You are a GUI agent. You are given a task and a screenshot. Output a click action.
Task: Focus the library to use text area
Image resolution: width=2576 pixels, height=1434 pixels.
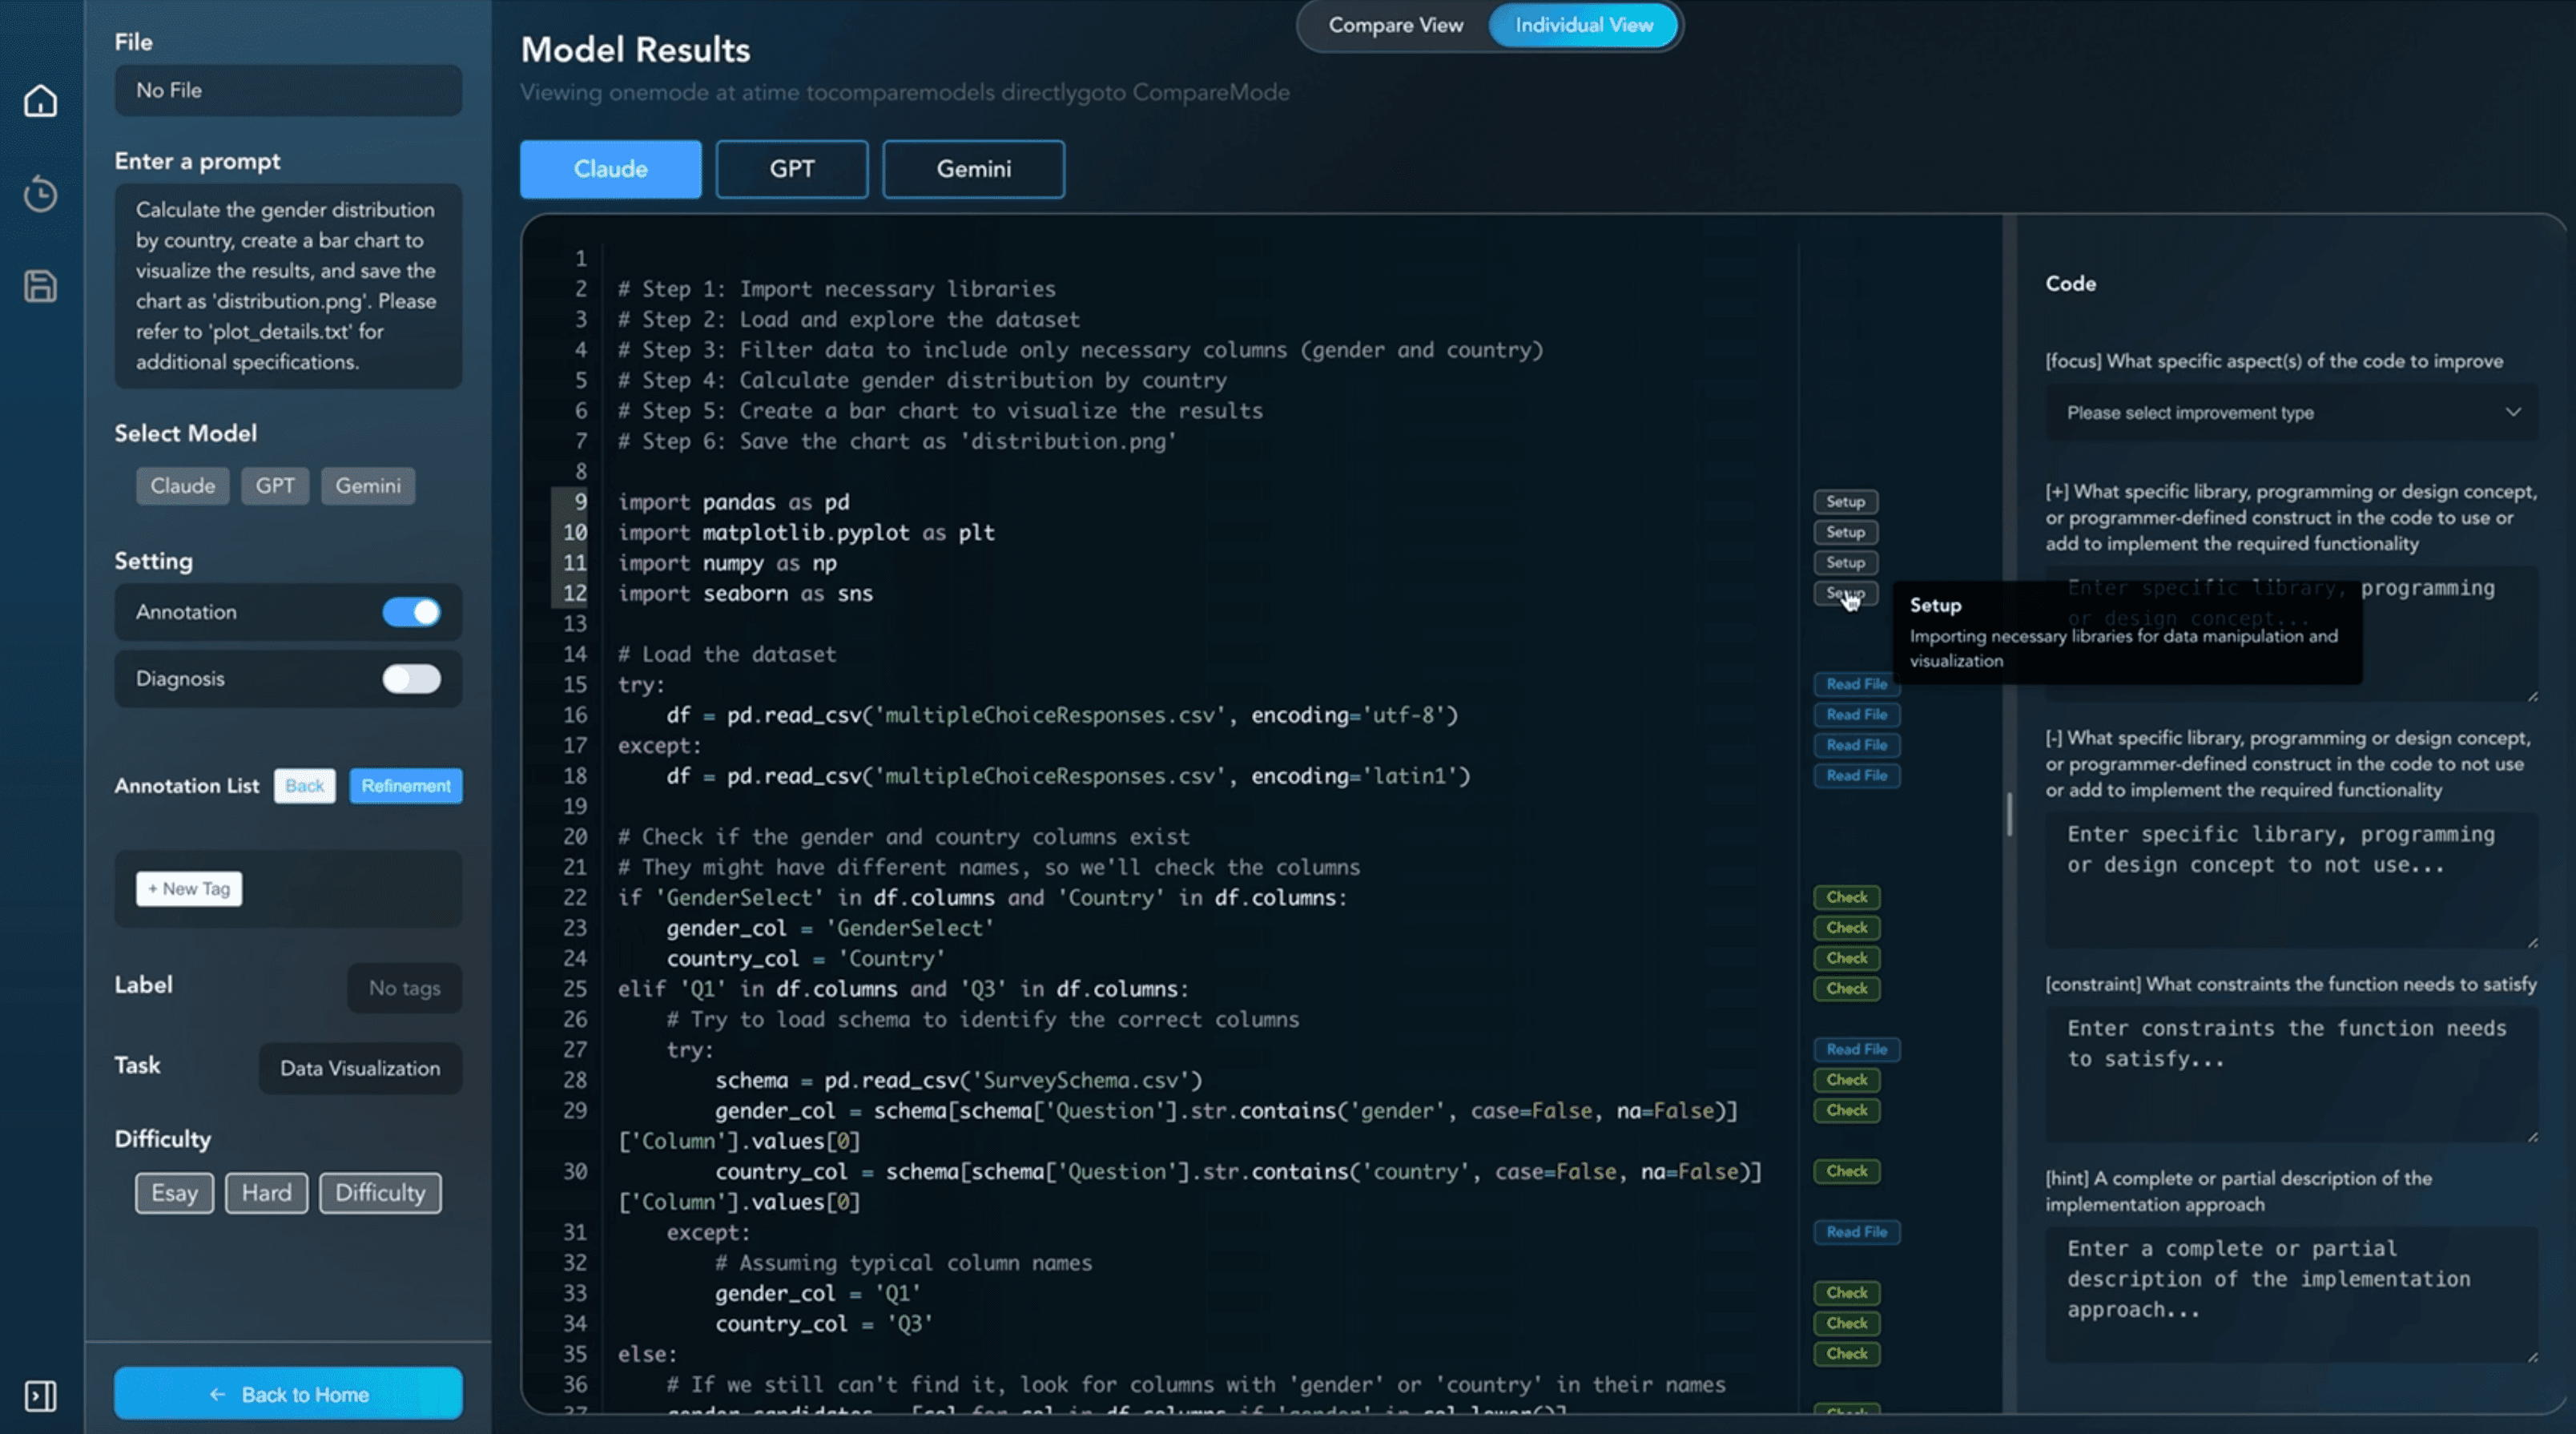coord(2291,635)
